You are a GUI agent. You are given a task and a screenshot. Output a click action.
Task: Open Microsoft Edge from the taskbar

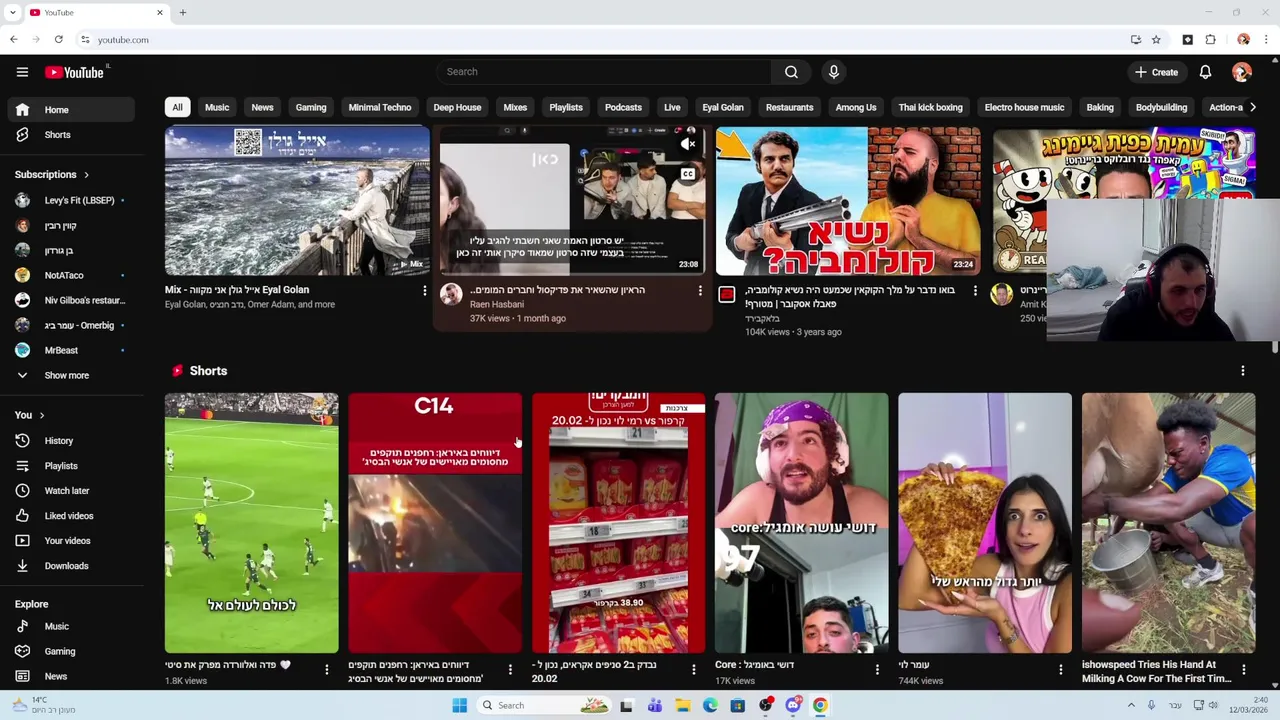pos(710,705)
